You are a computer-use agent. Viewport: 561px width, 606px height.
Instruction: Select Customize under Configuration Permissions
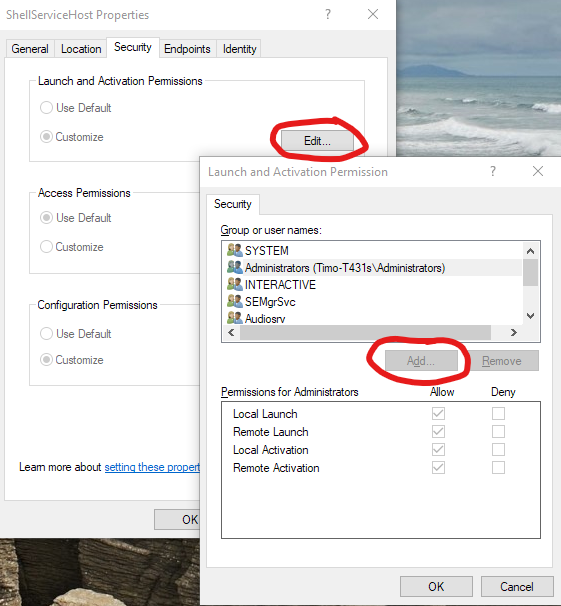[x=72, y=360]
